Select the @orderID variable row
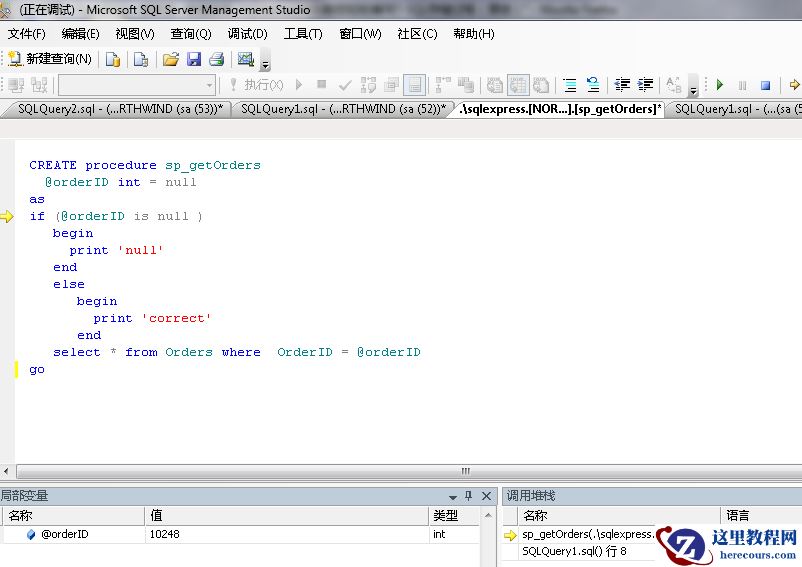The width and height of the screenshot is (802, 567). (240, 534)
